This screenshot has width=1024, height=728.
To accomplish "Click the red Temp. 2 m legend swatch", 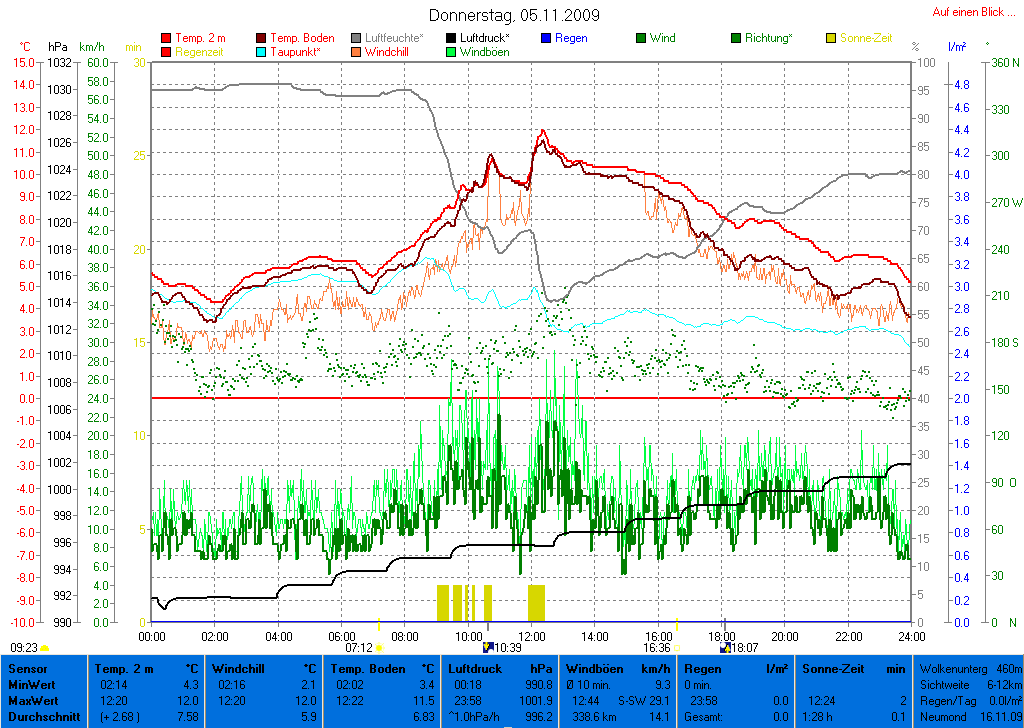I will coord(166,39).
